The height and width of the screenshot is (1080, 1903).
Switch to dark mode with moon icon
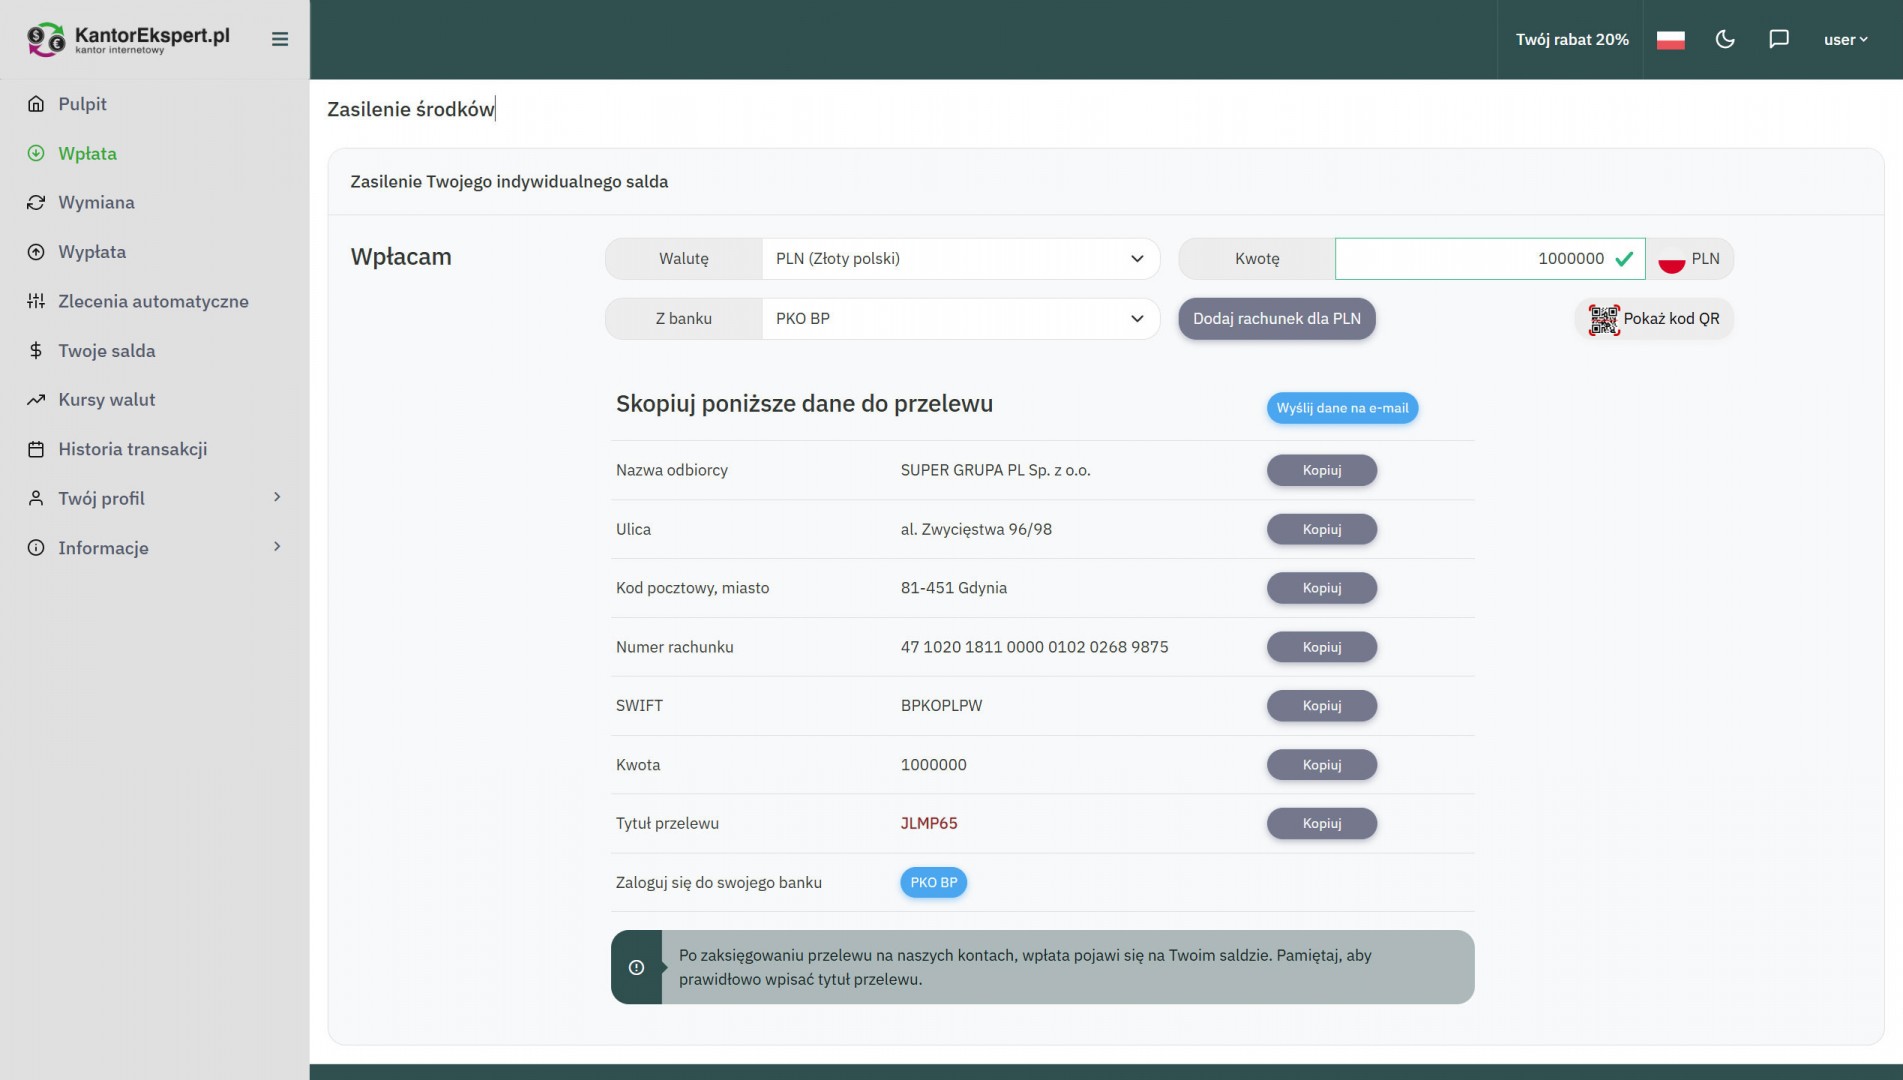click(x=1725, y=39)
